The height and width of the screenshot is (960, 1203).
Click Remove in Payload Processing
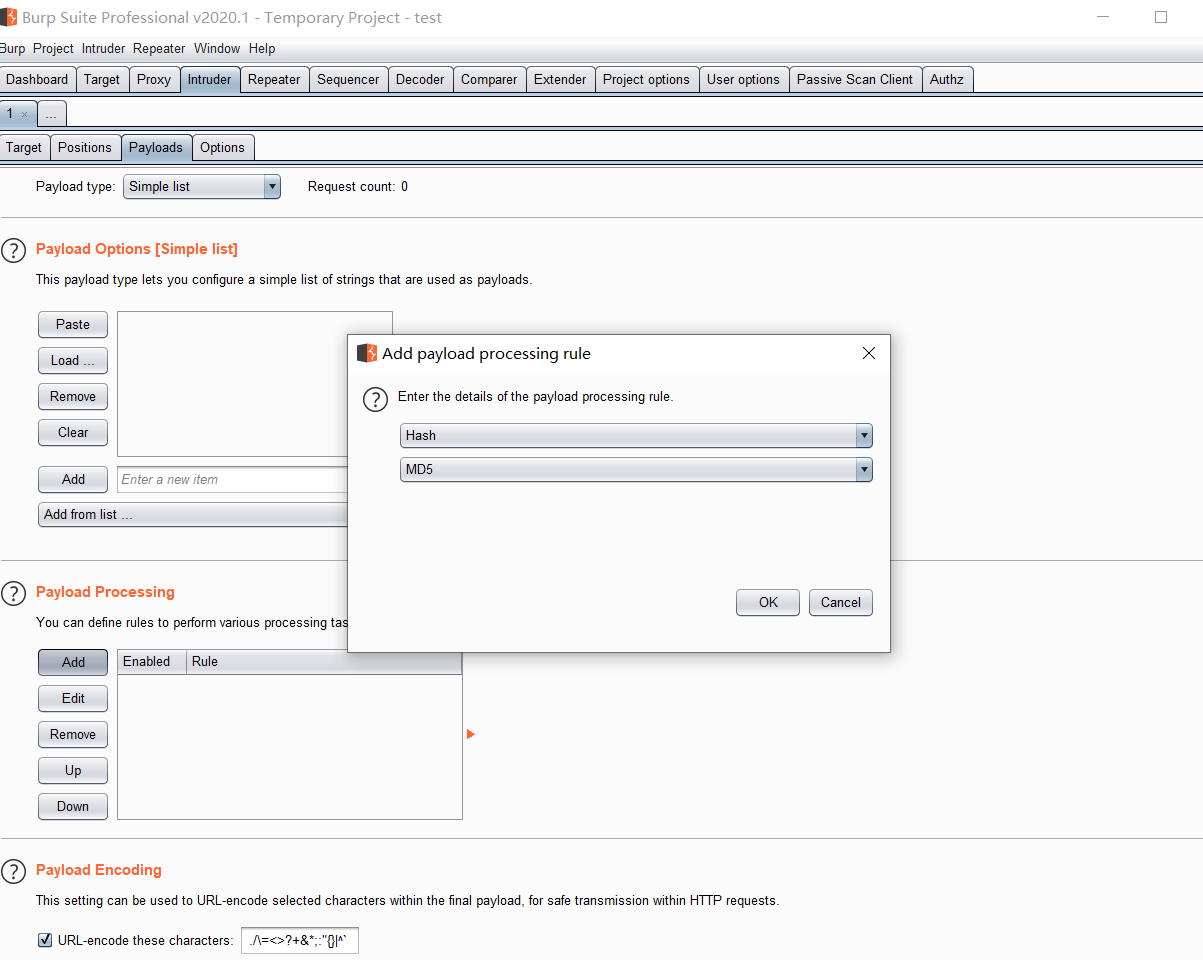click(73, 735)
